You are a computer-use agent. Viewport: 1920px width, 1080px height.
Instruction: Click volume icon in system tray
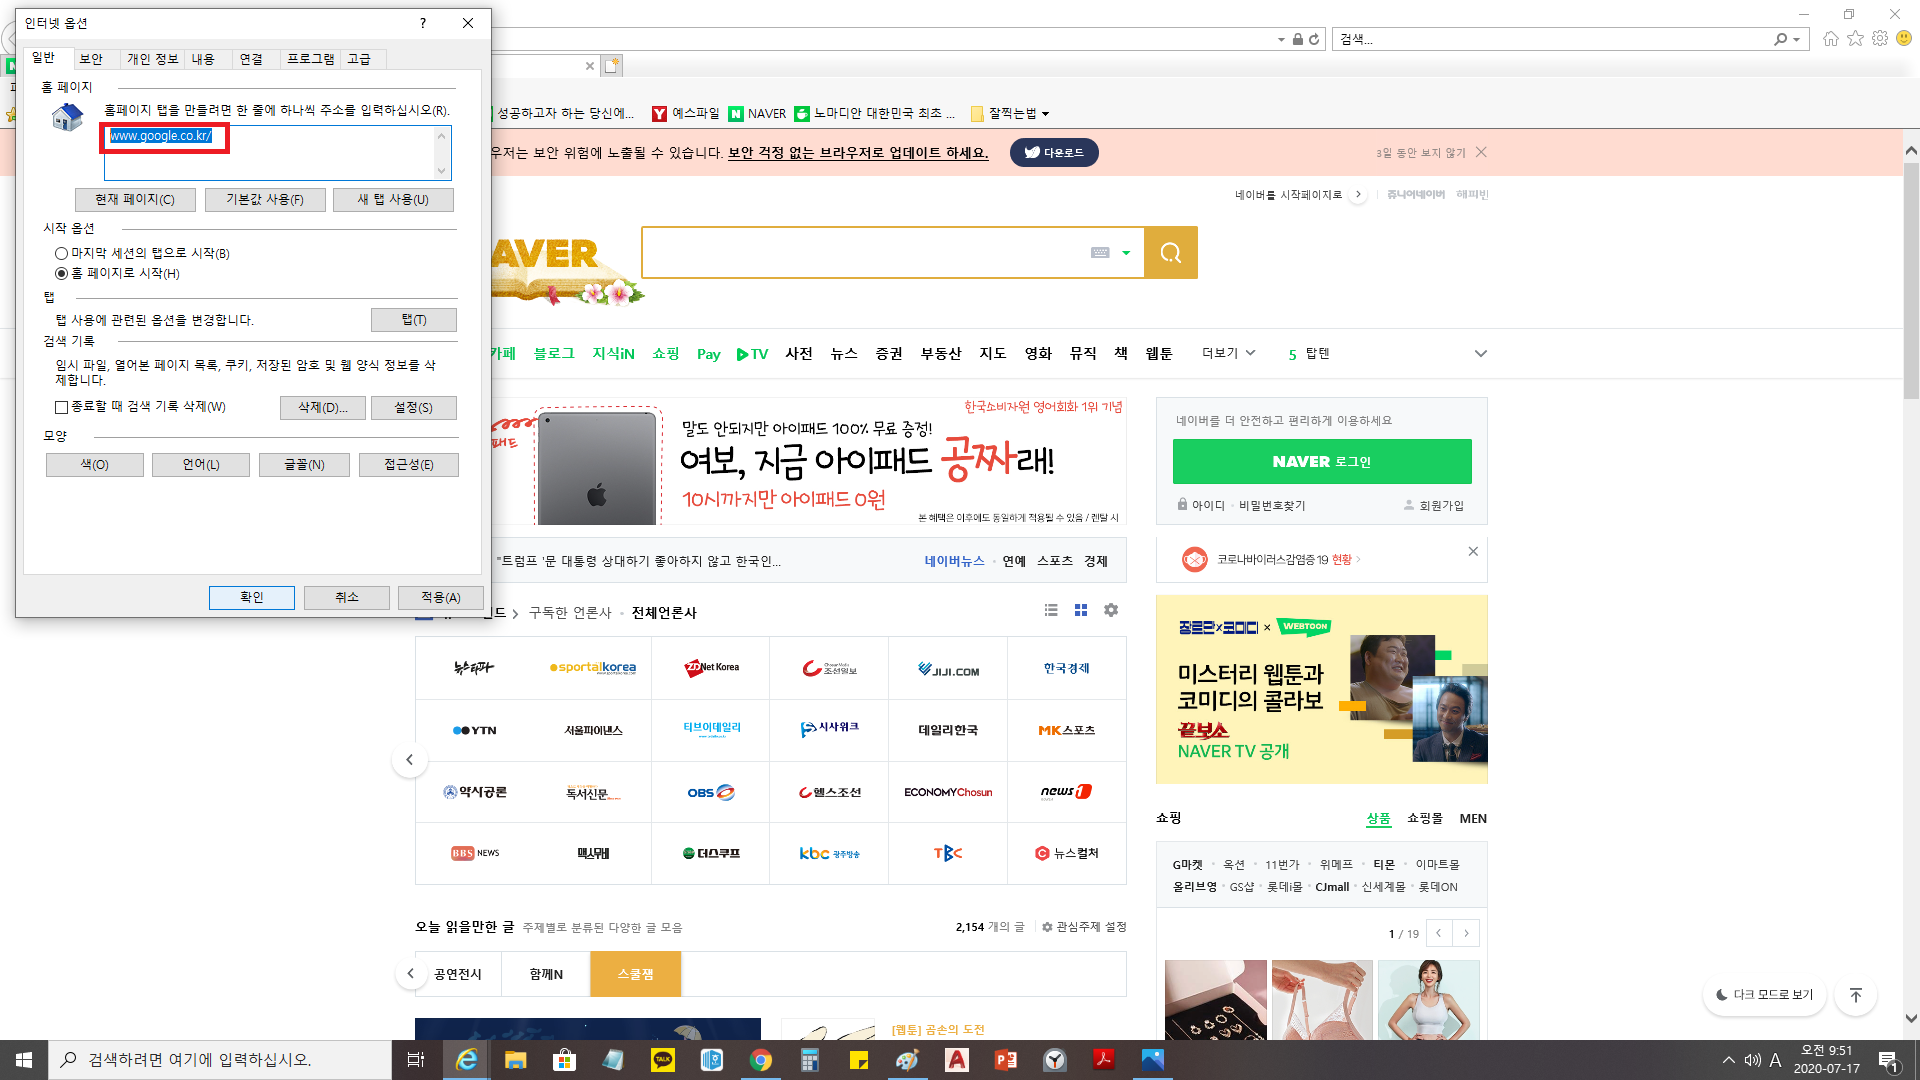point(1752,1060)
